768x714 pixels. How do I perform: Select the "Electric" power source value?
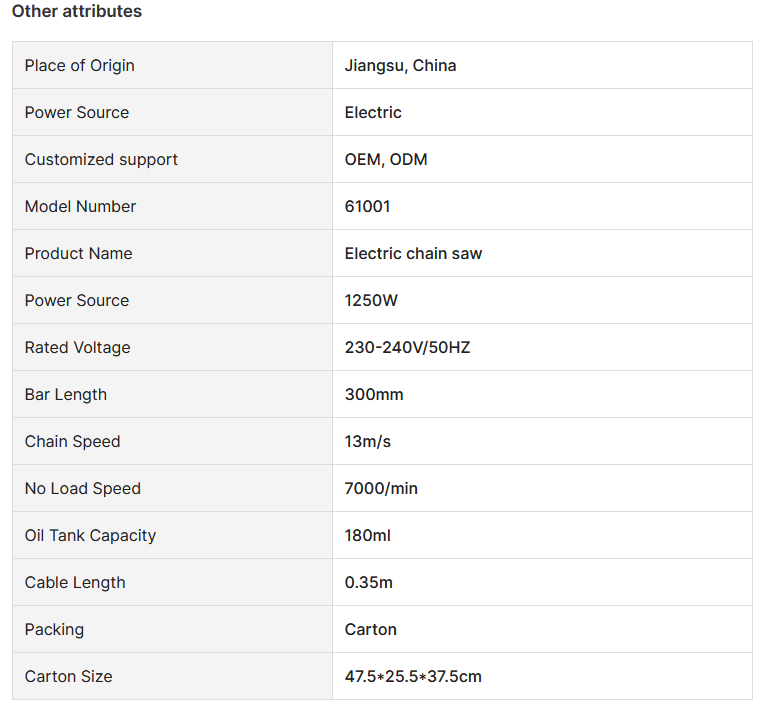click(x=373, y=112)
